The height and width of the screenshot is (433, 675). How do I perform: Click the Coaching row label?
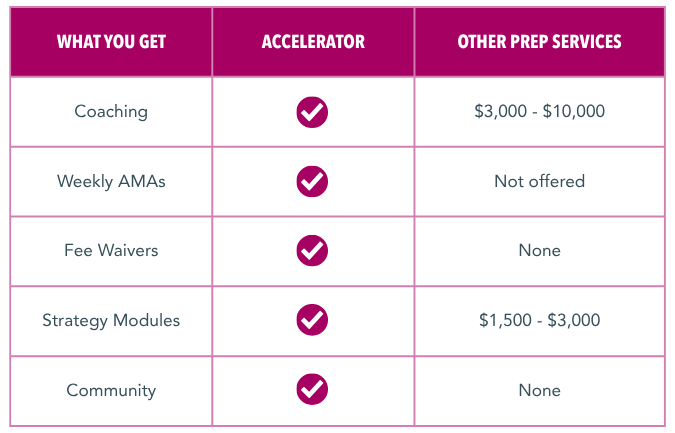pos(111,112)
